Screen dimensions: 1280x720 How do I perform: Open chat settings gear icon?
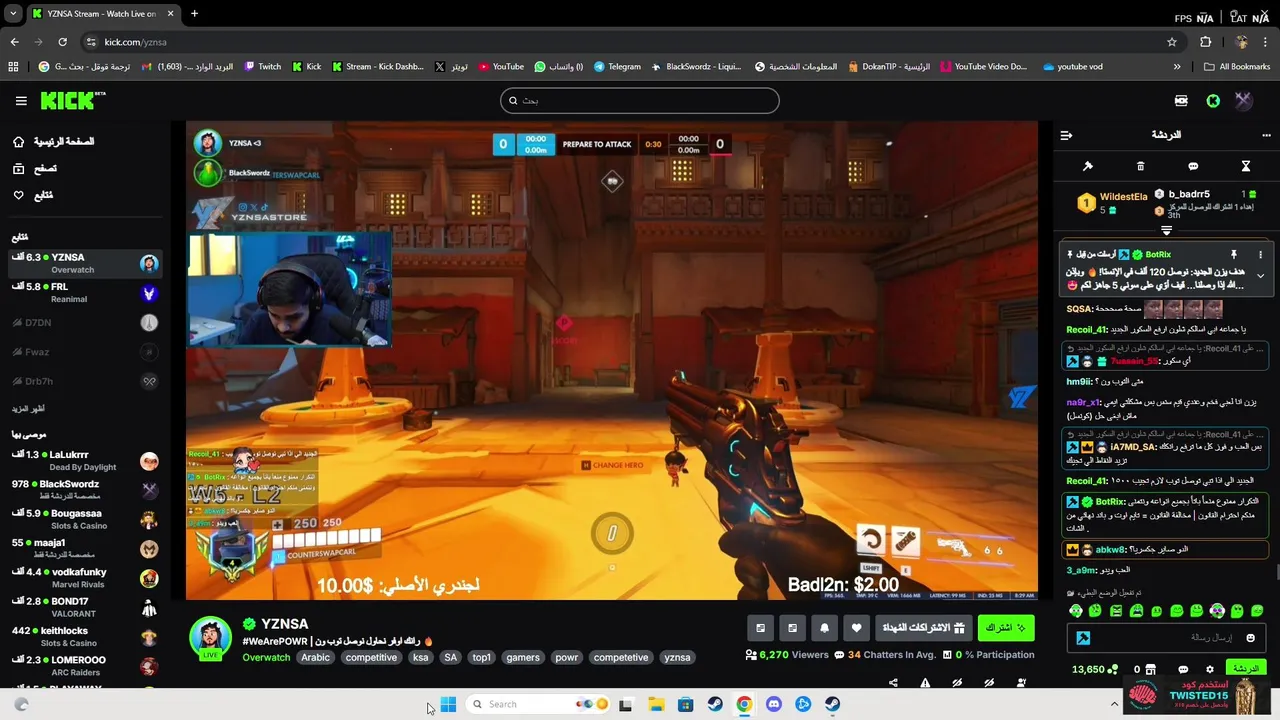coord(1210,670)
